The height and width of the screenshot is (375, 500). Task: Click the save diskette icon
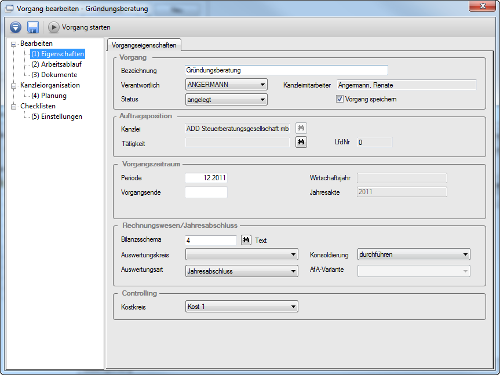click(33, 27)
